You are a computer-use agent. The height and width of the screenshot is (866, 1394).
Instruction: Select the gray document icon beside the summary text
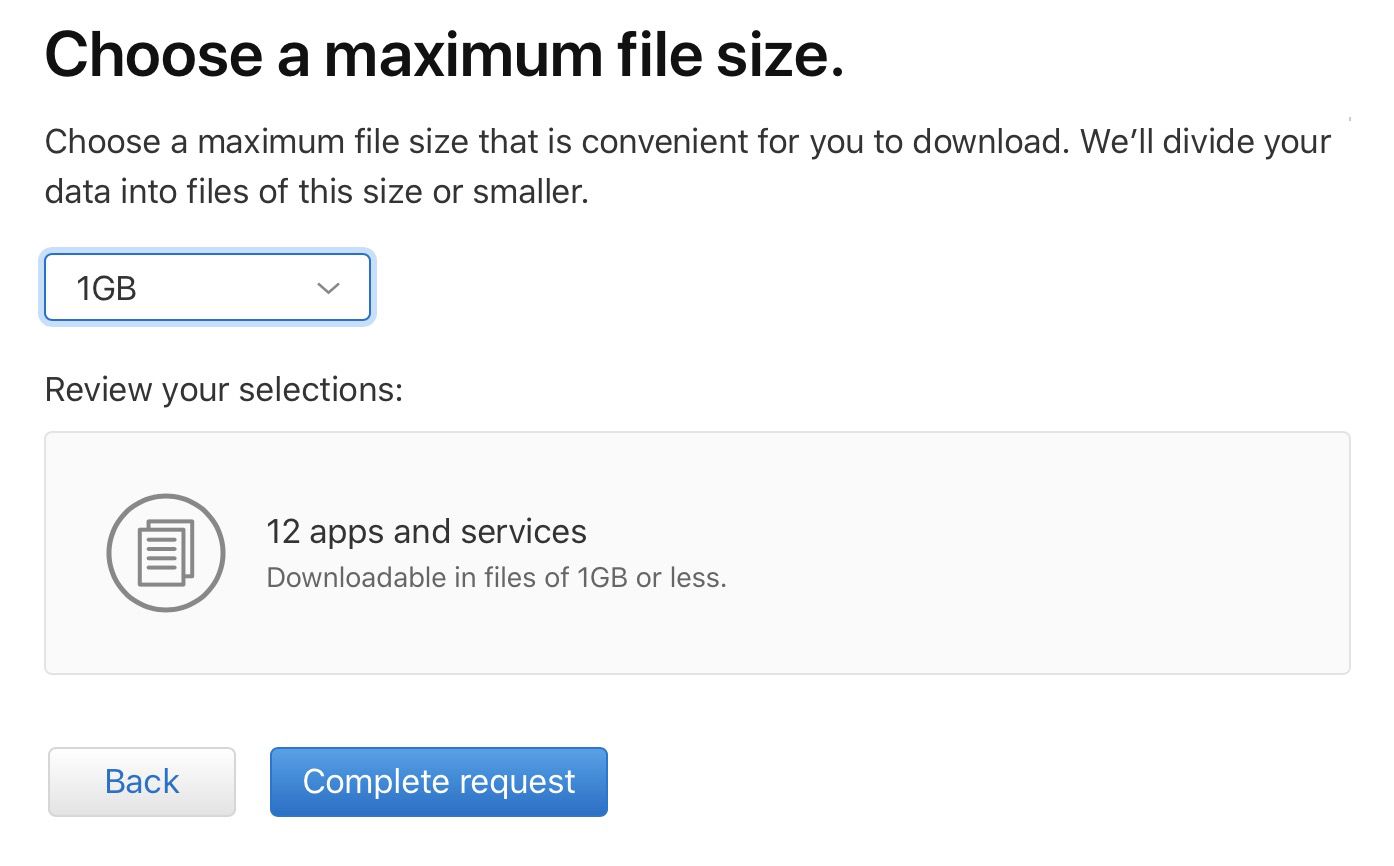coord(165,552)
